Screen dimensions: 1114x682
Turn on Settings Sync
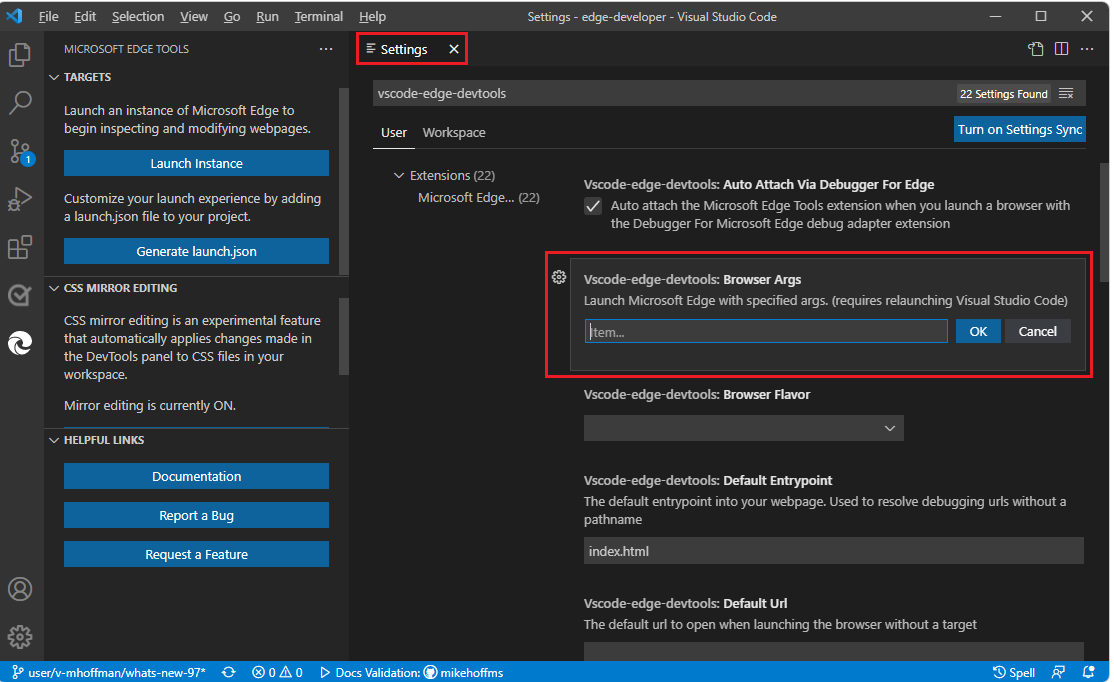[x=1019, y=128]
